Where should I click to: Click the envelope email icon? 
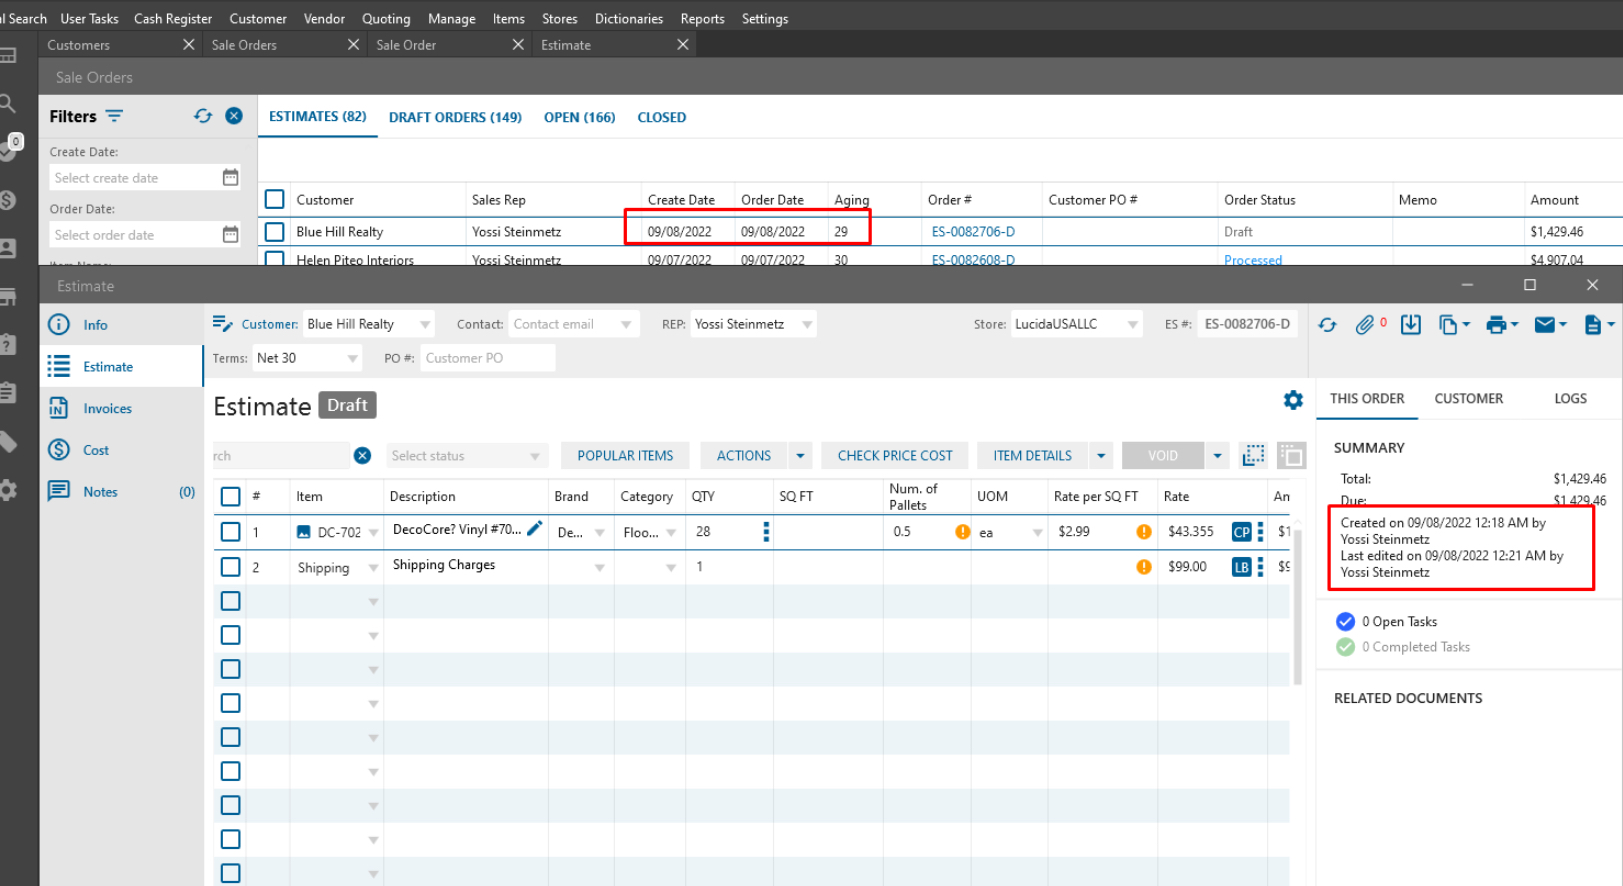point(1545,325)
